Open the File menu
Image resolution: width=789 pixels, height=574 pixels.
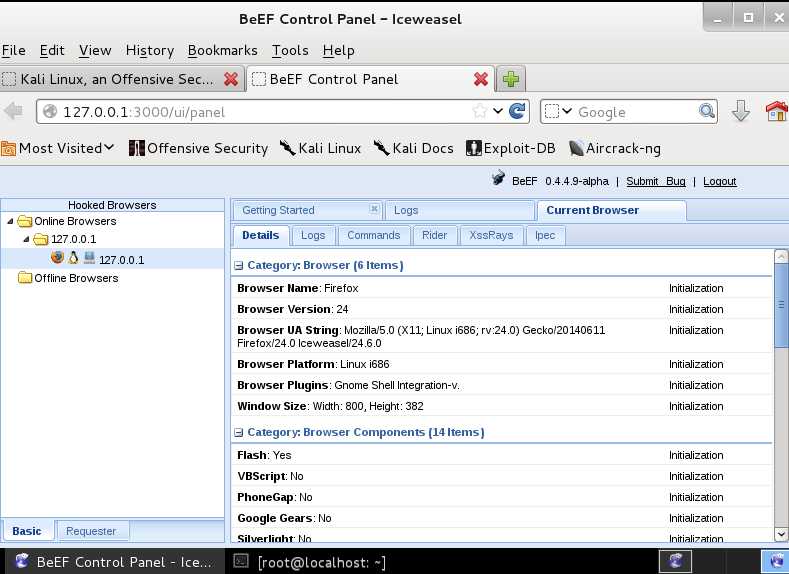click(14, 50)
